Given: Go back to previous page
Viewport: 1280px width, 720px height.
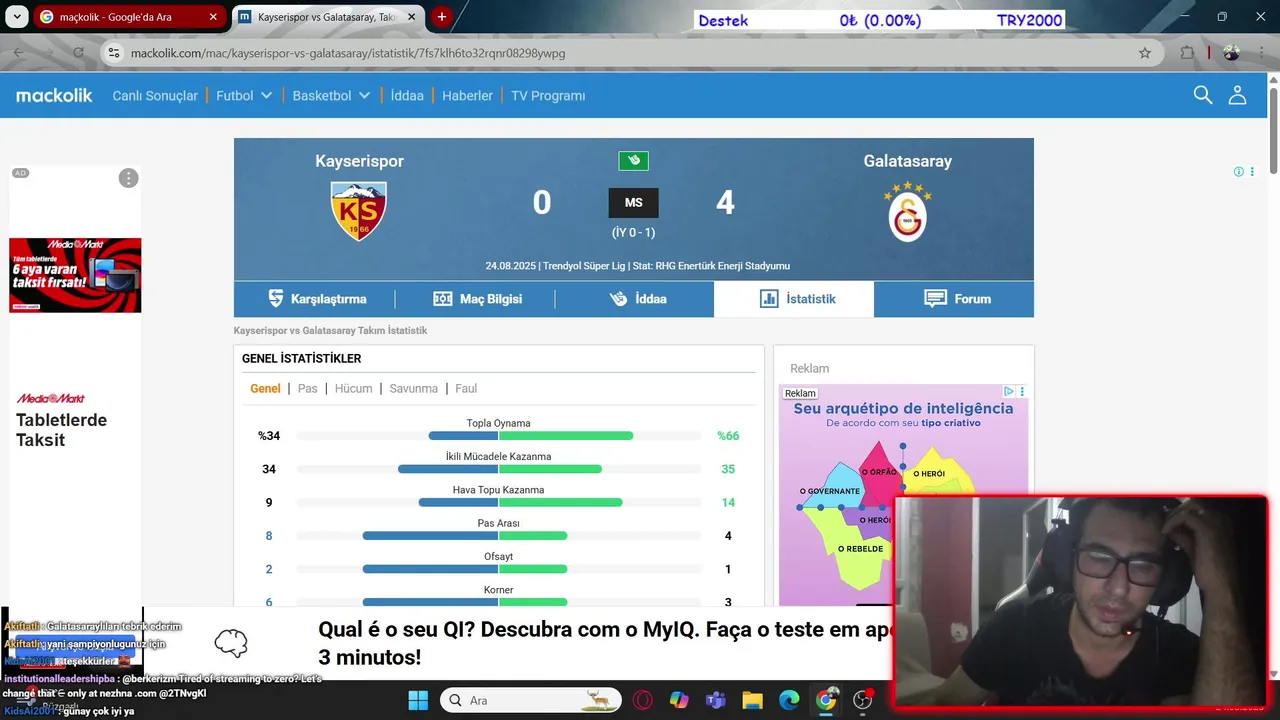Looking at the screenshot, I should (17, 53).
